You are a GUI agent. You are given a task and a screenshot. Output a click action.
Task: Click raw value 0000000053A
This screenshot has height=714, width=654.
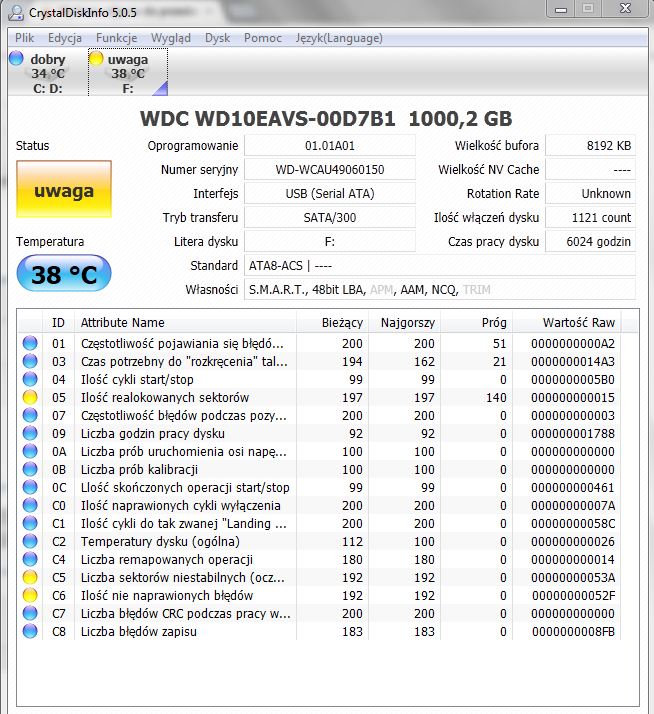[x=573, y=577]
